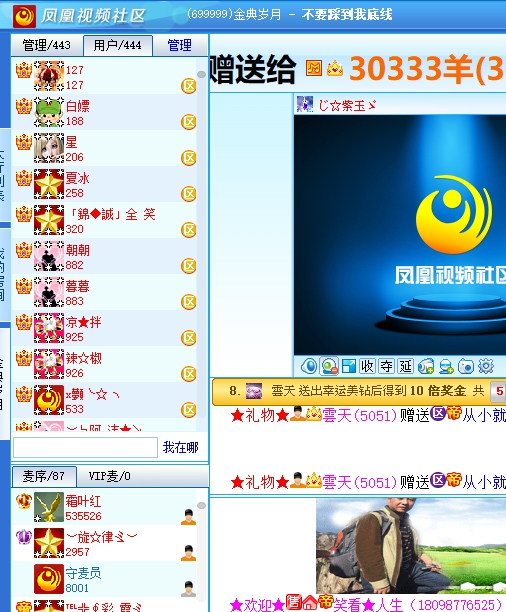Click the user search input field
The image size is (506, 612).
[x=86, y=447]
